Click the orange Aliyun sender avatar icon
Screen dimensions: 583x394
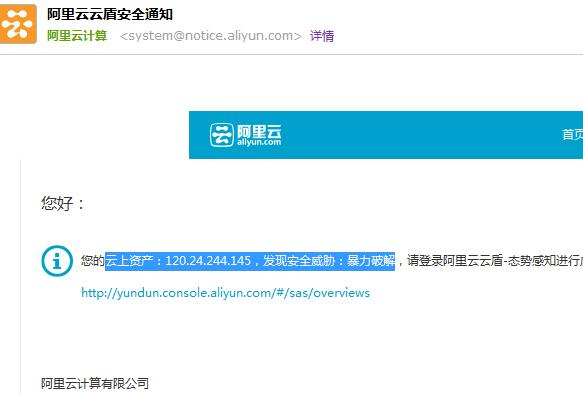(18, 24)
